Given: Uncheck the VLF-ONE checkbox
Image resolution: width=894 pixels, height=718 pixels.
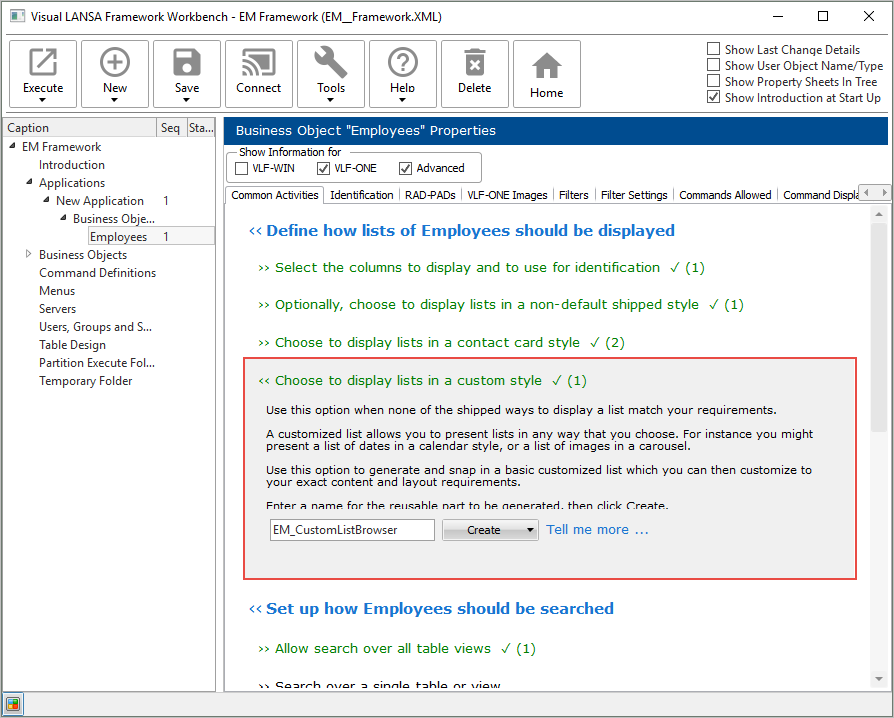Looking at the screenshot, I should (x=323, y=168).
